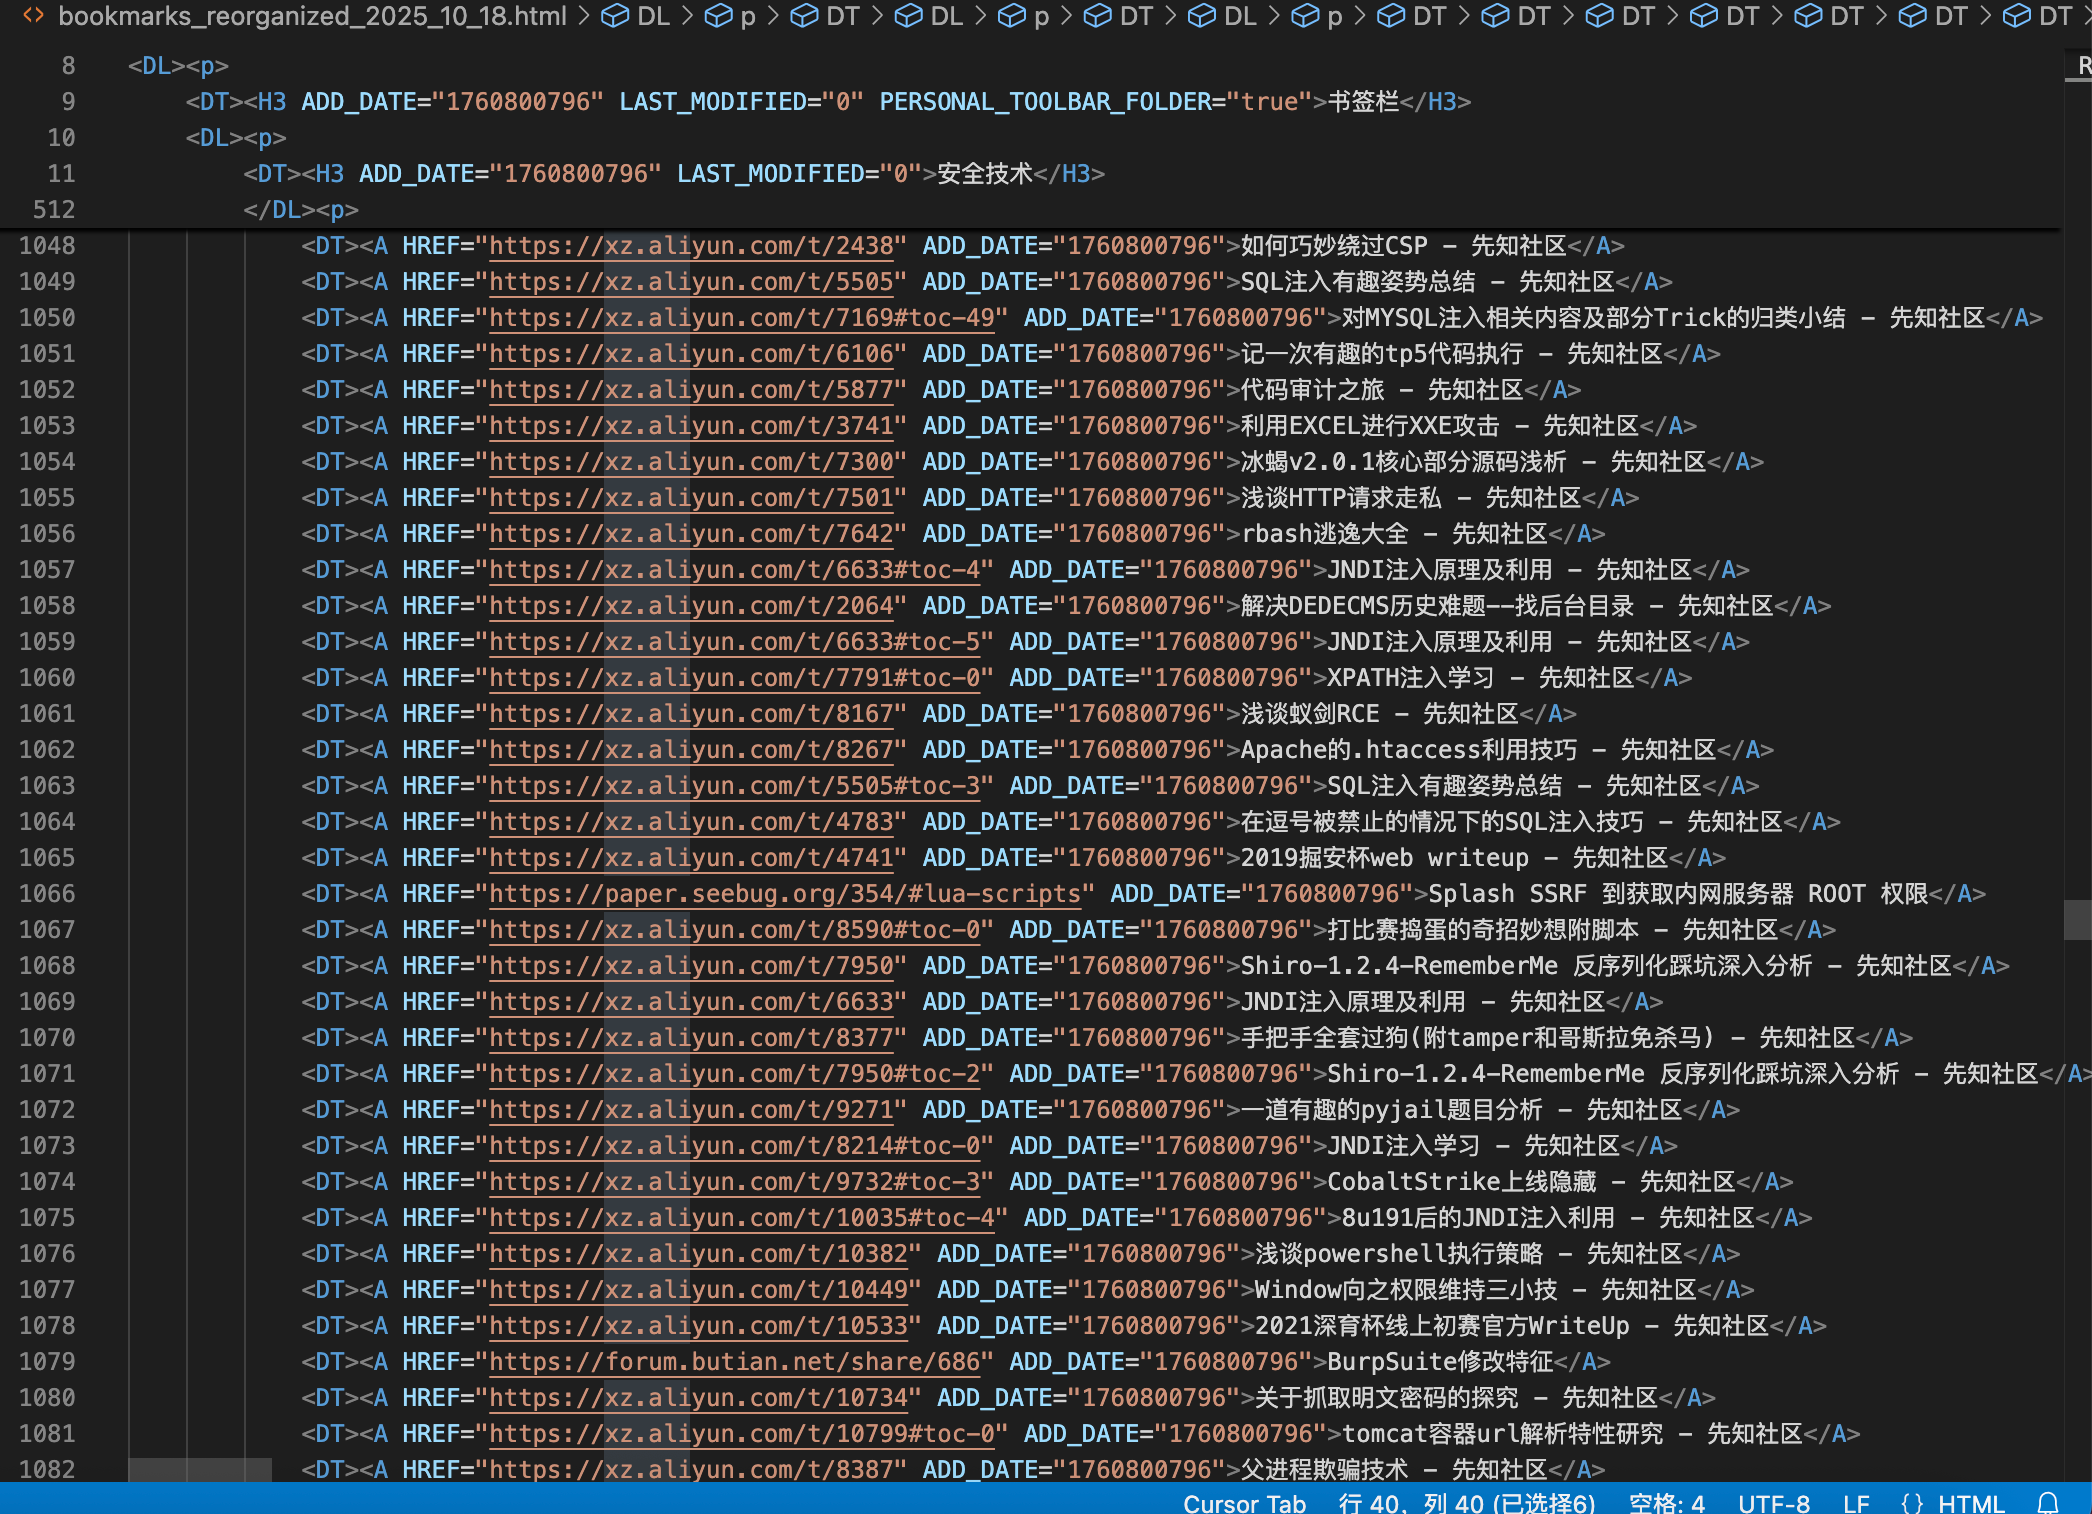
Task: Click the notification bell in status bar
Action: pos(2048,1502)
